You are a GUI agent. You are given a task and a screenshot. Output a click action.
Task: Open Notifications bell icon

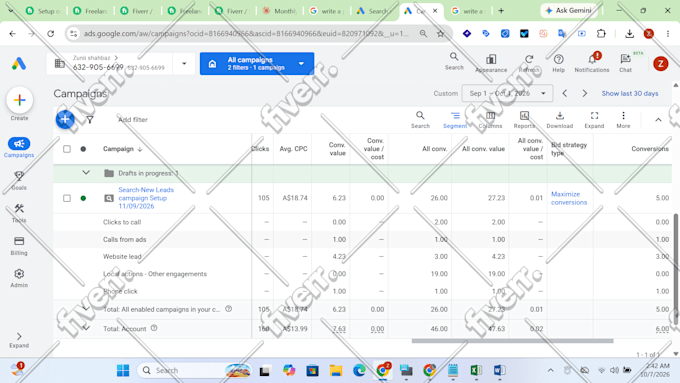[x=592, y=63]
